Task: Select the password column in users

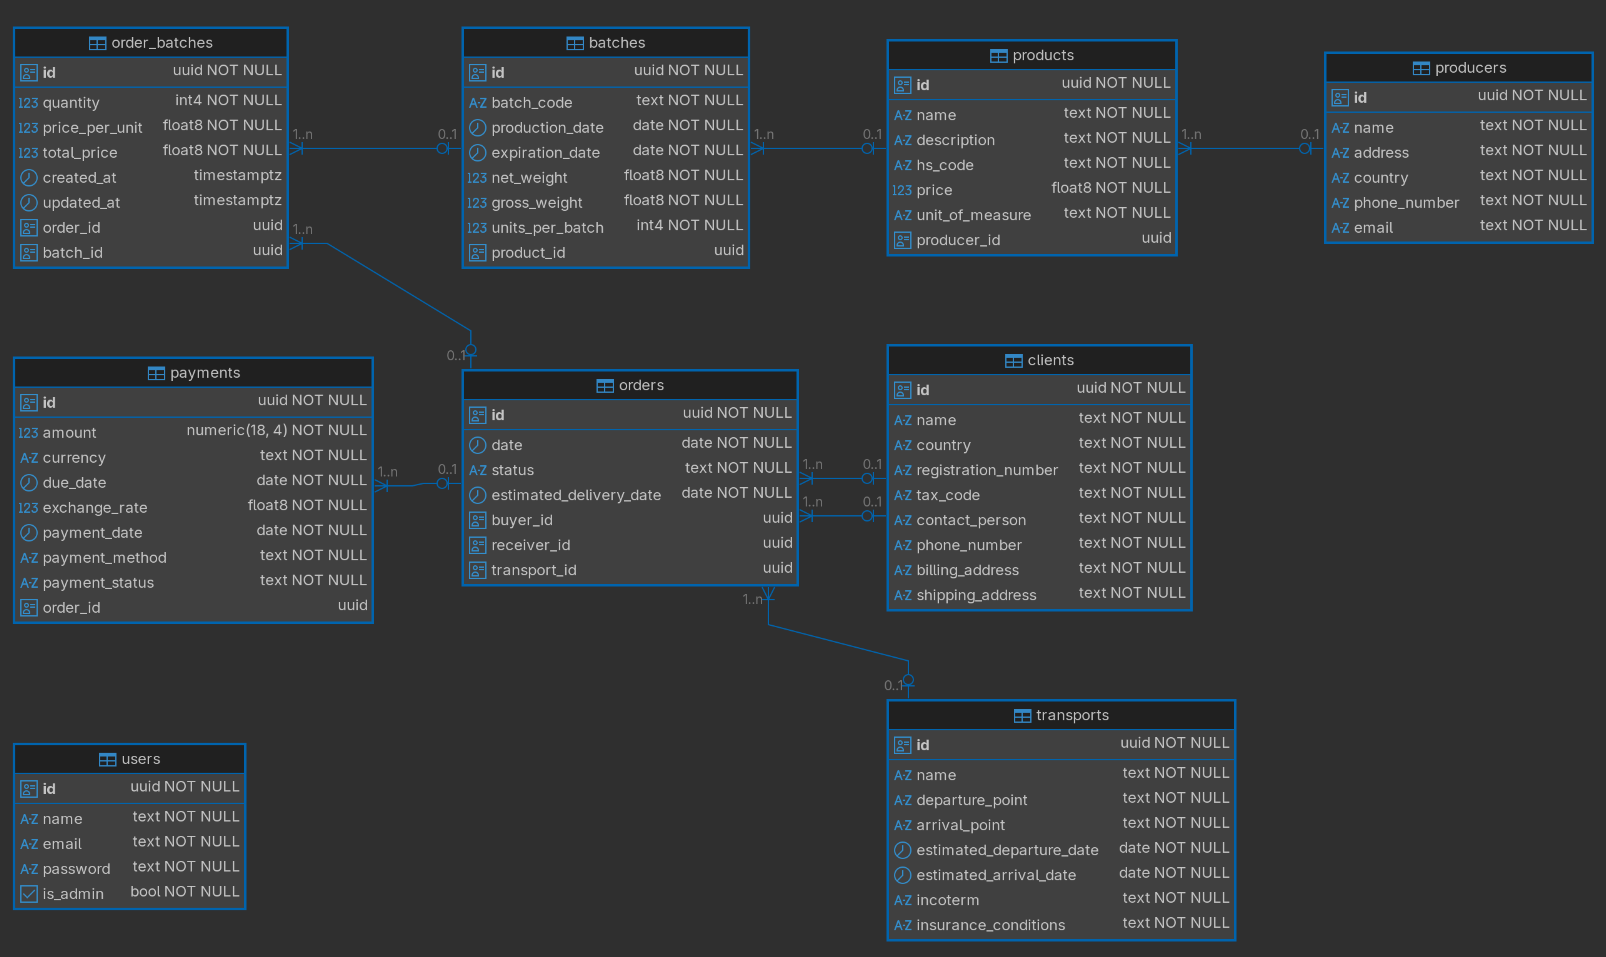Action: click(76, 869)
